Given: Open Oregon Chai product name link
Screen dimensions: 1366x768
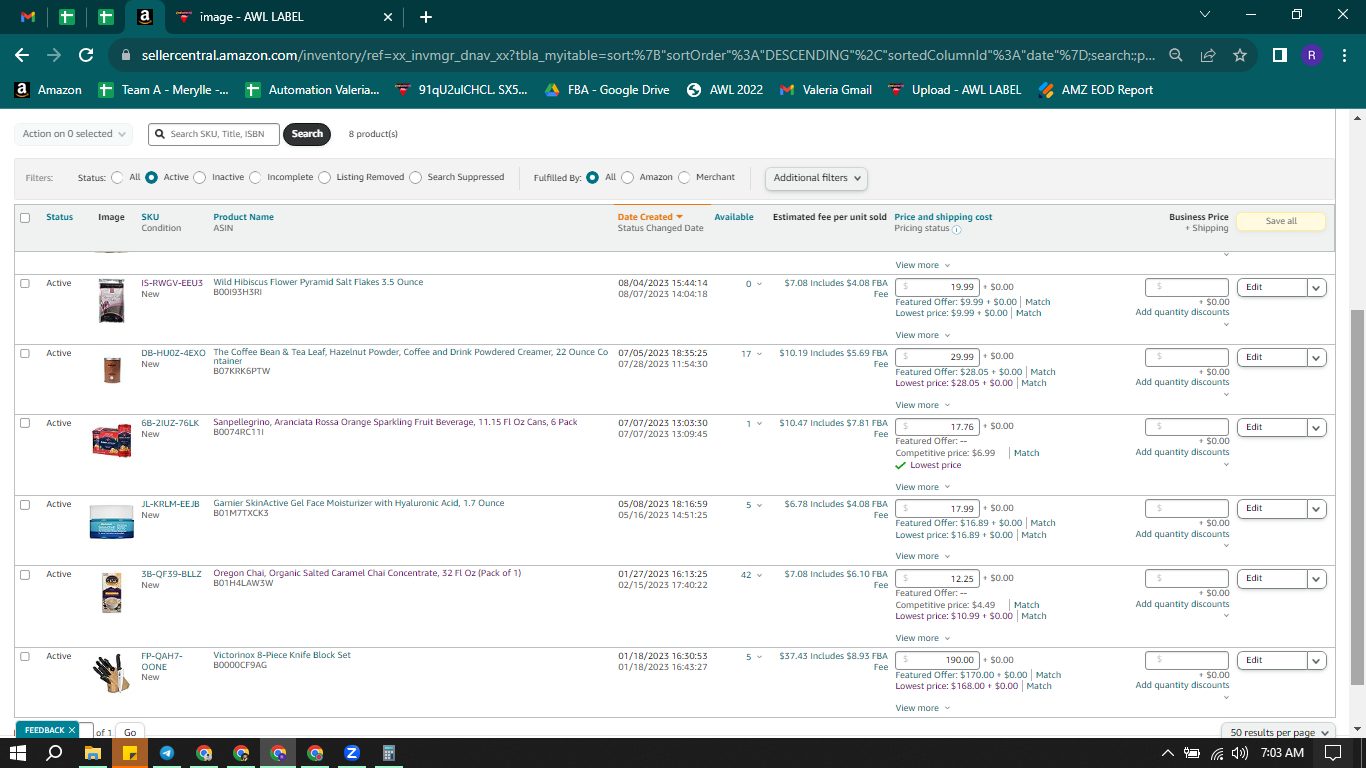Looking at the screenshot, I should (367, 574).
